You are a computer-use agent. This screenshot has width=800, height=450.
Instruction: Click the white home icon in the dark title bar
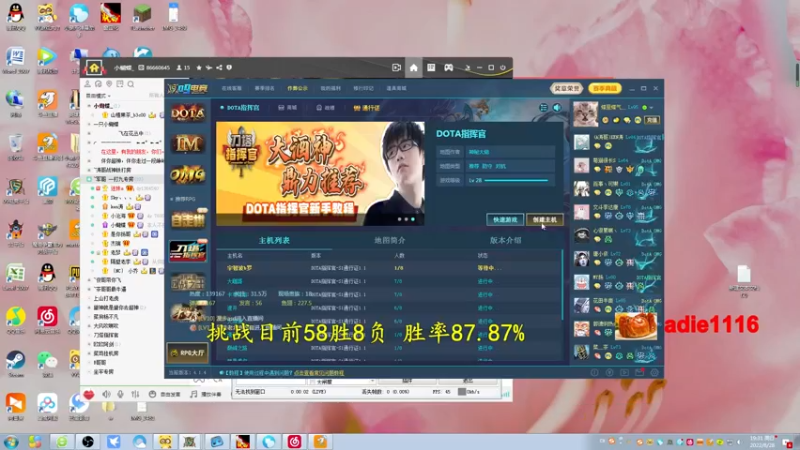point(413,68)
